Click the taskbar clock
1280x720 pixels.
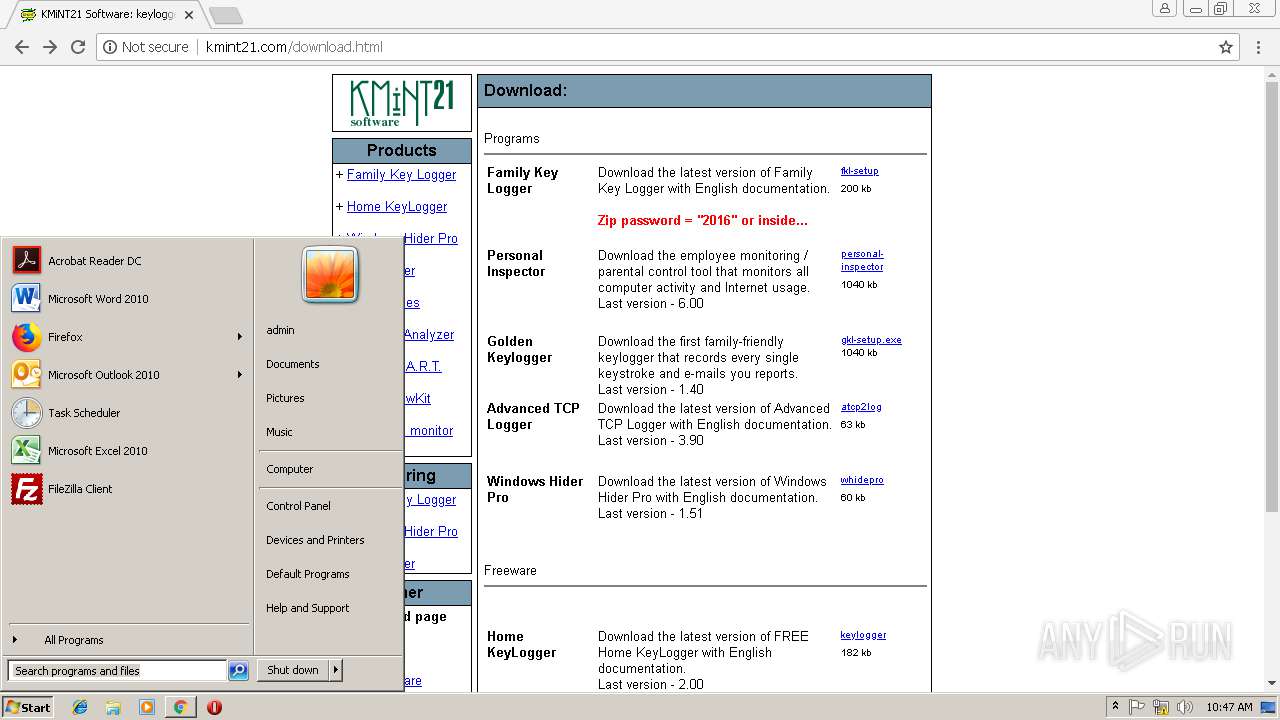coord(1229,707)
